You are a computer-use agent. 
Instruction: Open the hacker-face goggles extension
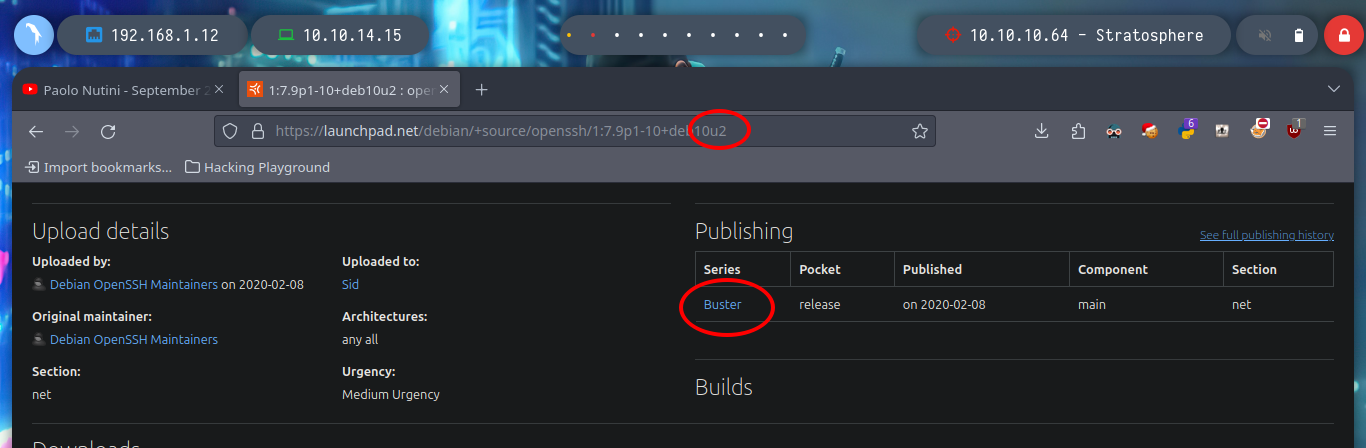pyautogui.click(x=1114, y=131)
